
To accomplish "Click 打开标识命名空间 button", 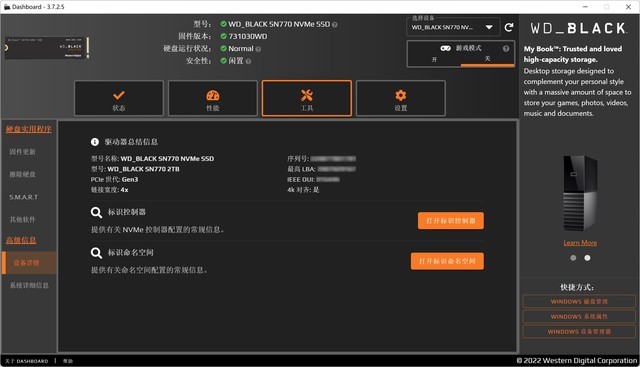I will coord(447,261).
